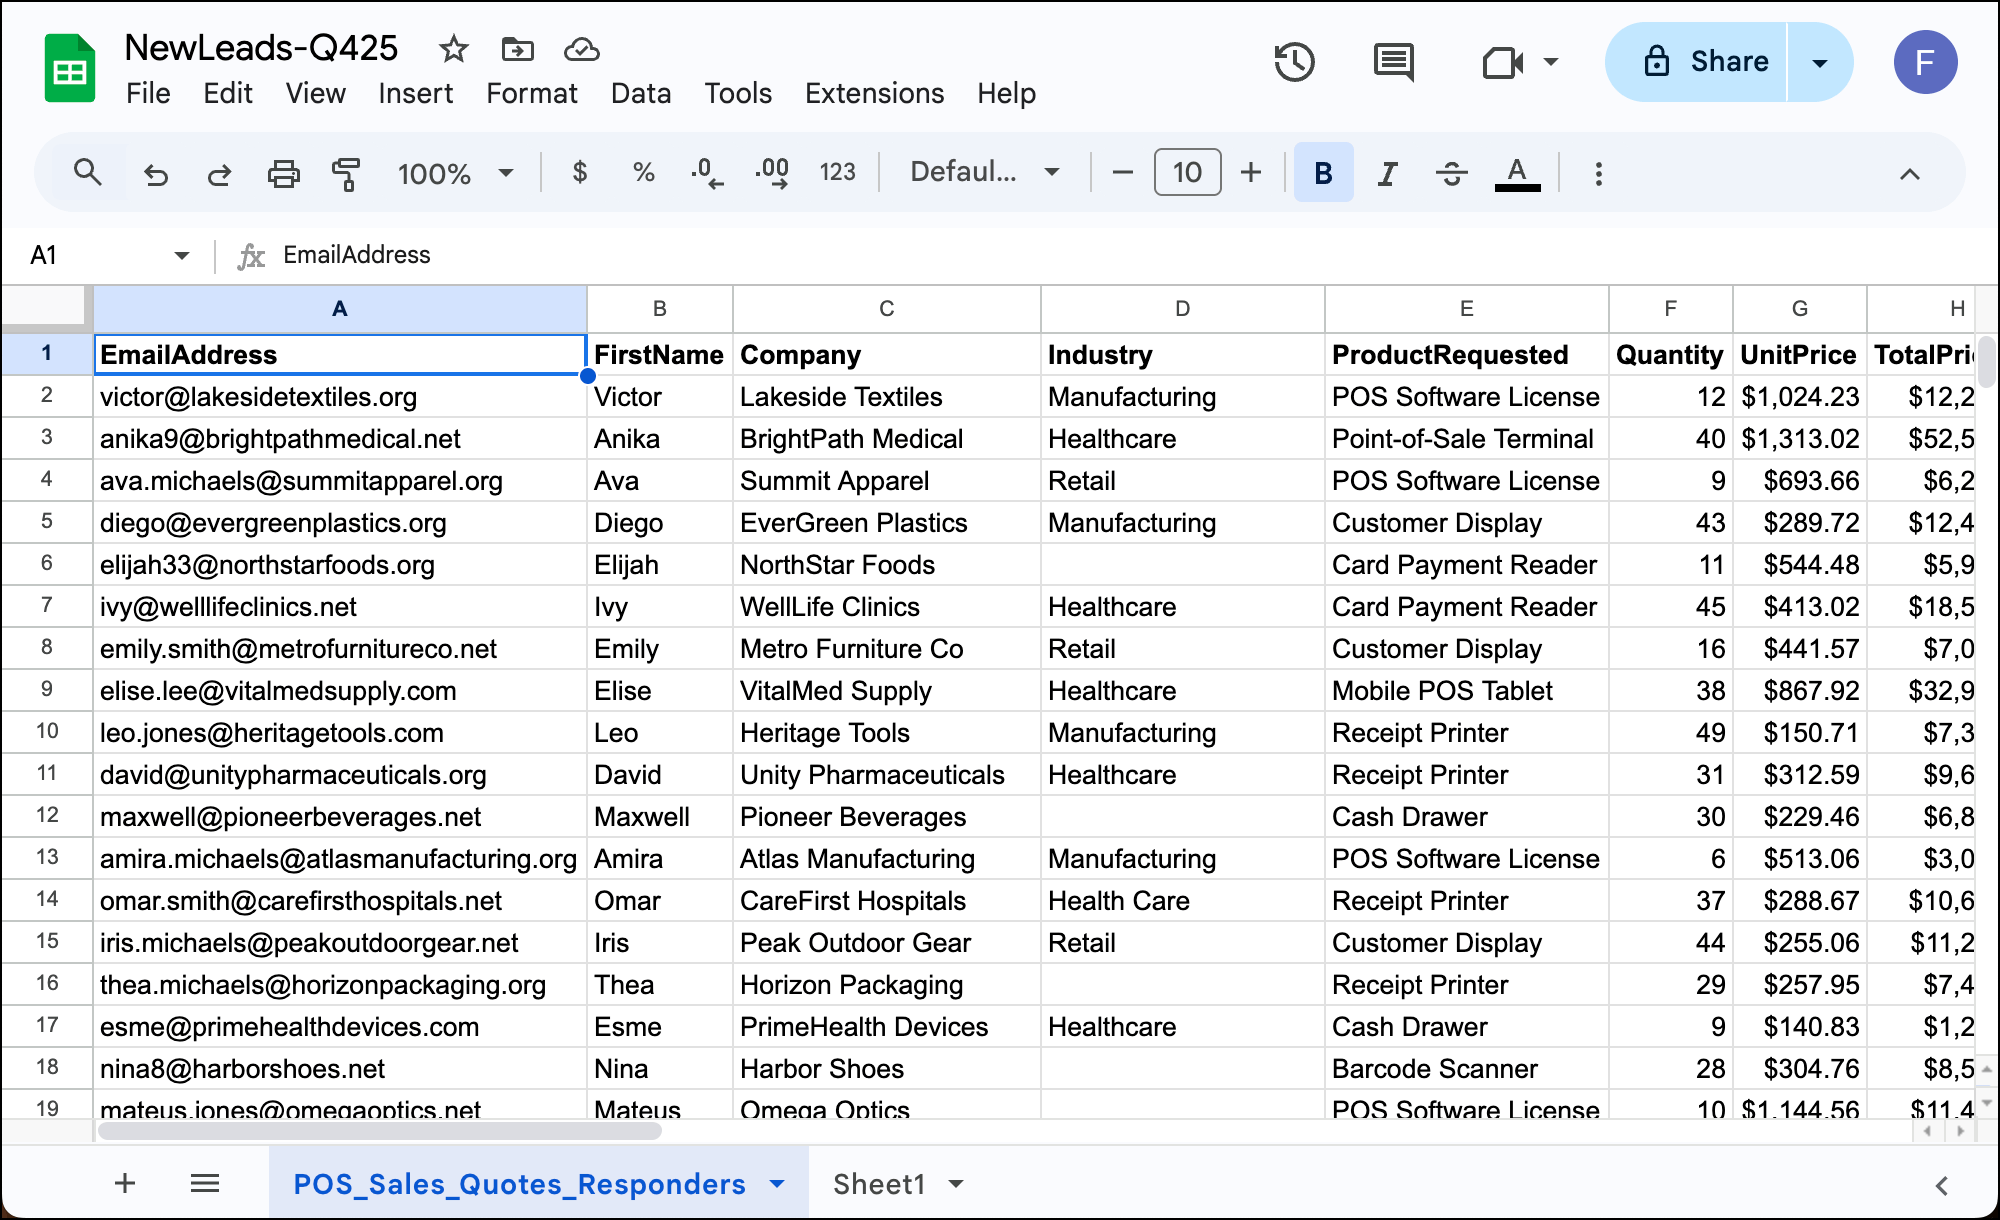The height and width of the screenshot is (1220, 2000).
Task: Click the font size input field
Action: [1187, 172]
